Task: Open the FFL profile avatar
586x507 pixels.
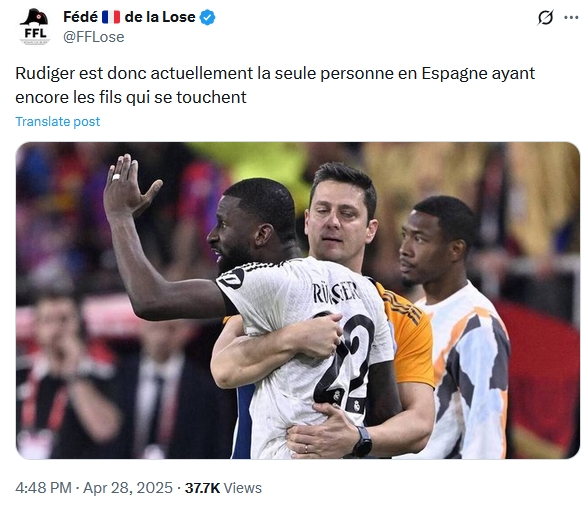Action: click(35, 27)
